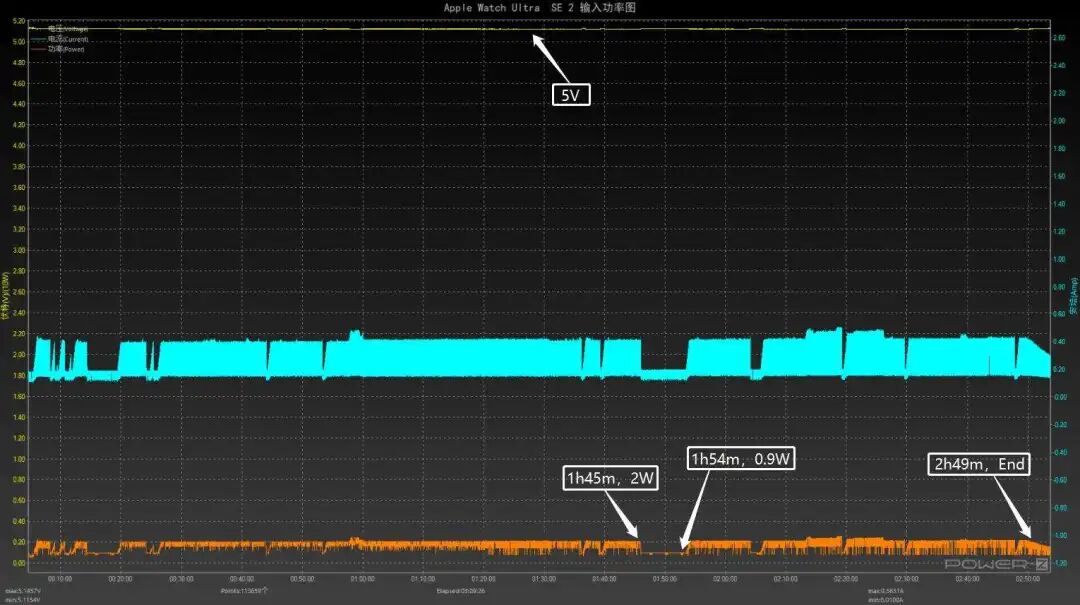Screen dimensions: 1080x605
Task: Click the 1.00 value on left voltage axis
Action: click(19, 459)
